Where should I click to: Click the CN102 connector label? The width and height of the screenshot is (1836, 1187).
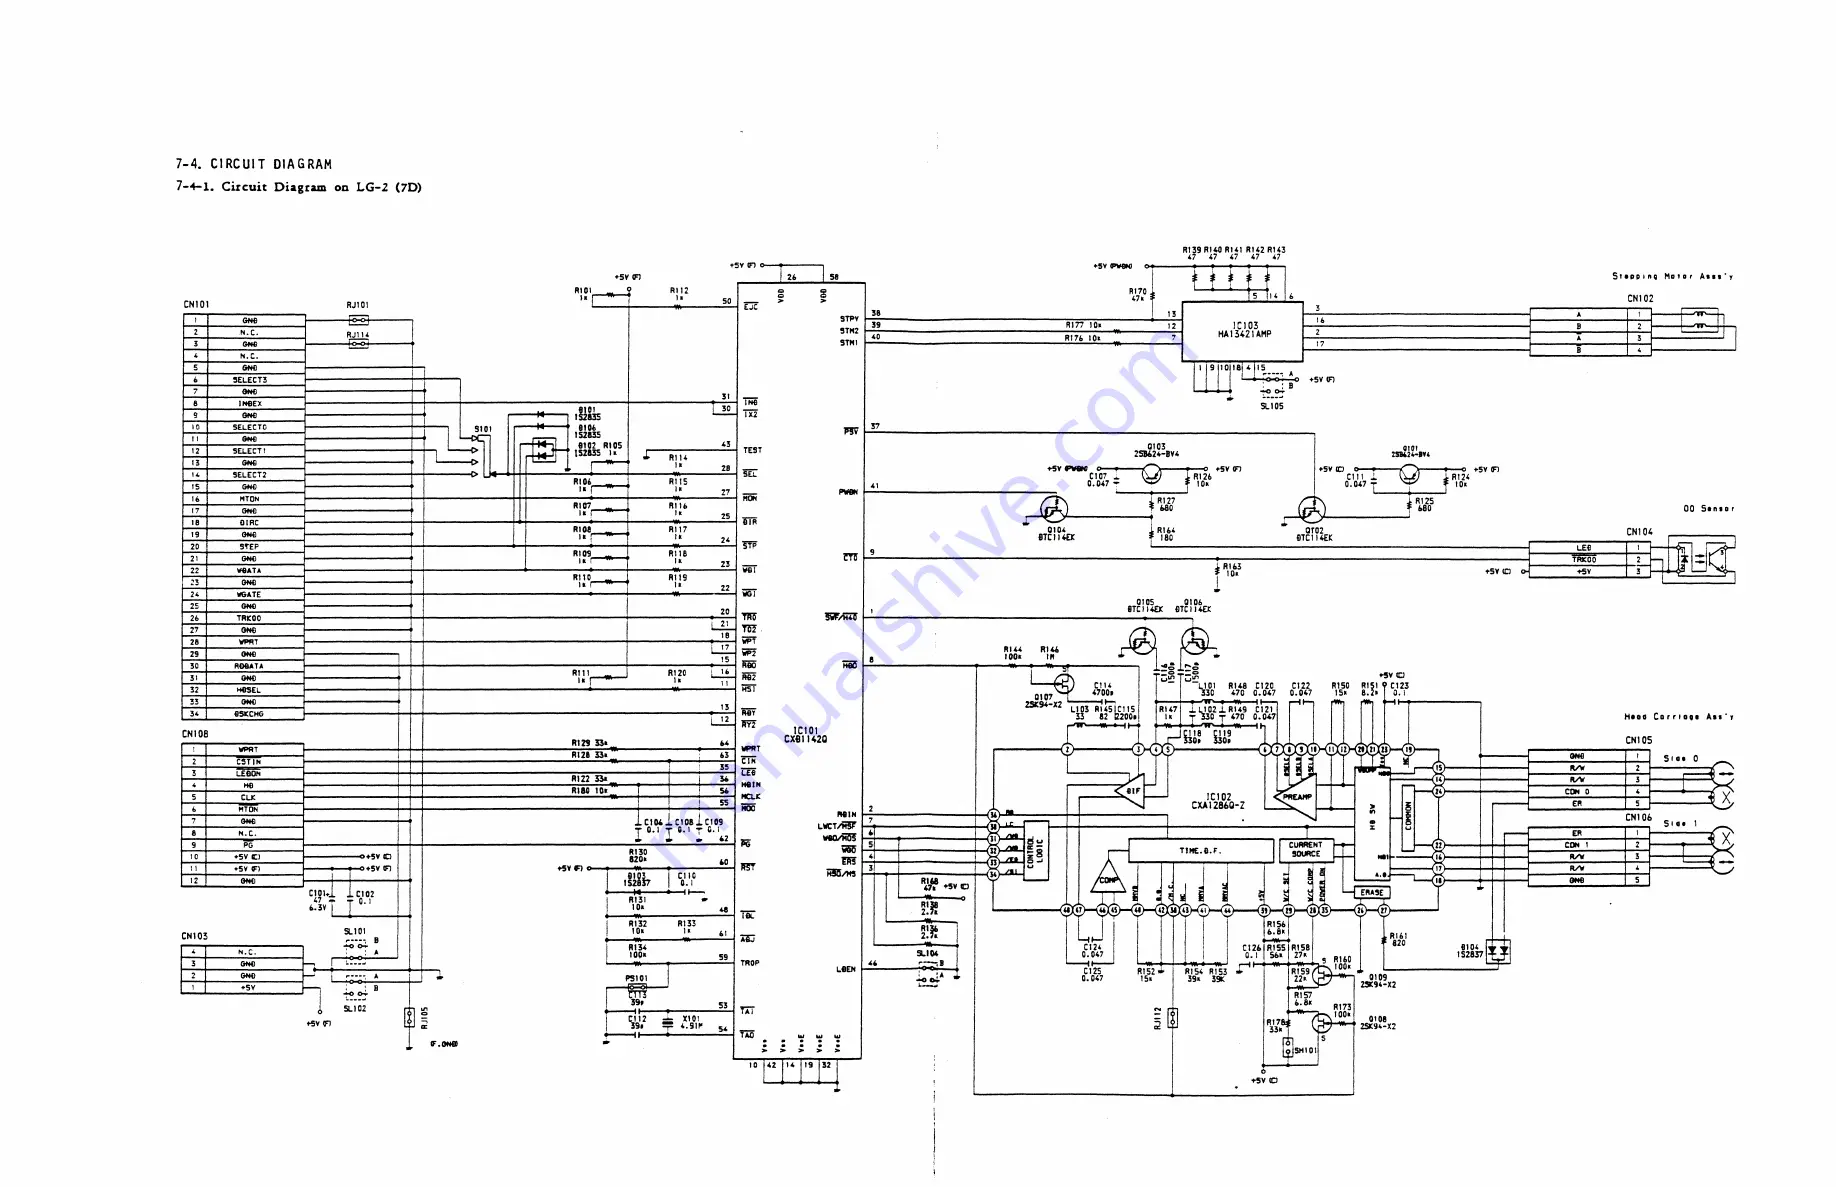click(1640, 298)
